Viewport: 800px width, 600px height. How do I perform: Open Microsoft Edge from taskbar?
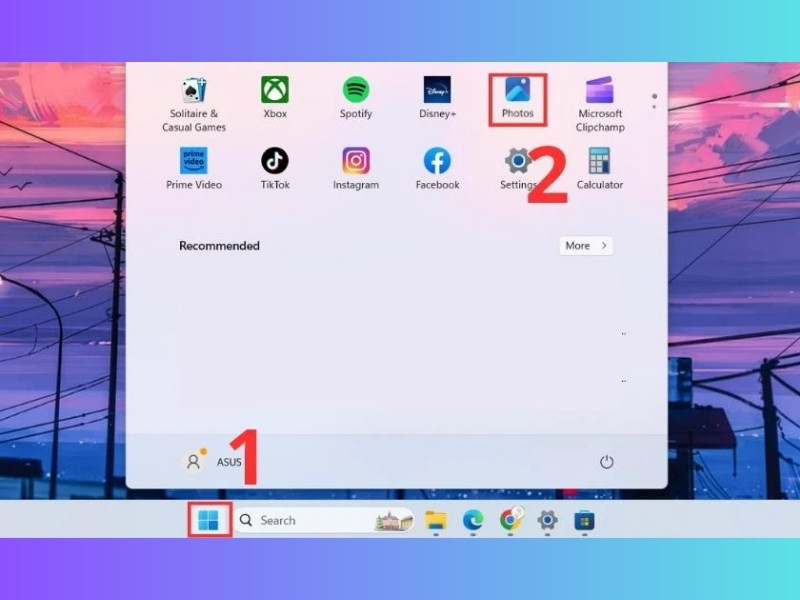(473, 520)
